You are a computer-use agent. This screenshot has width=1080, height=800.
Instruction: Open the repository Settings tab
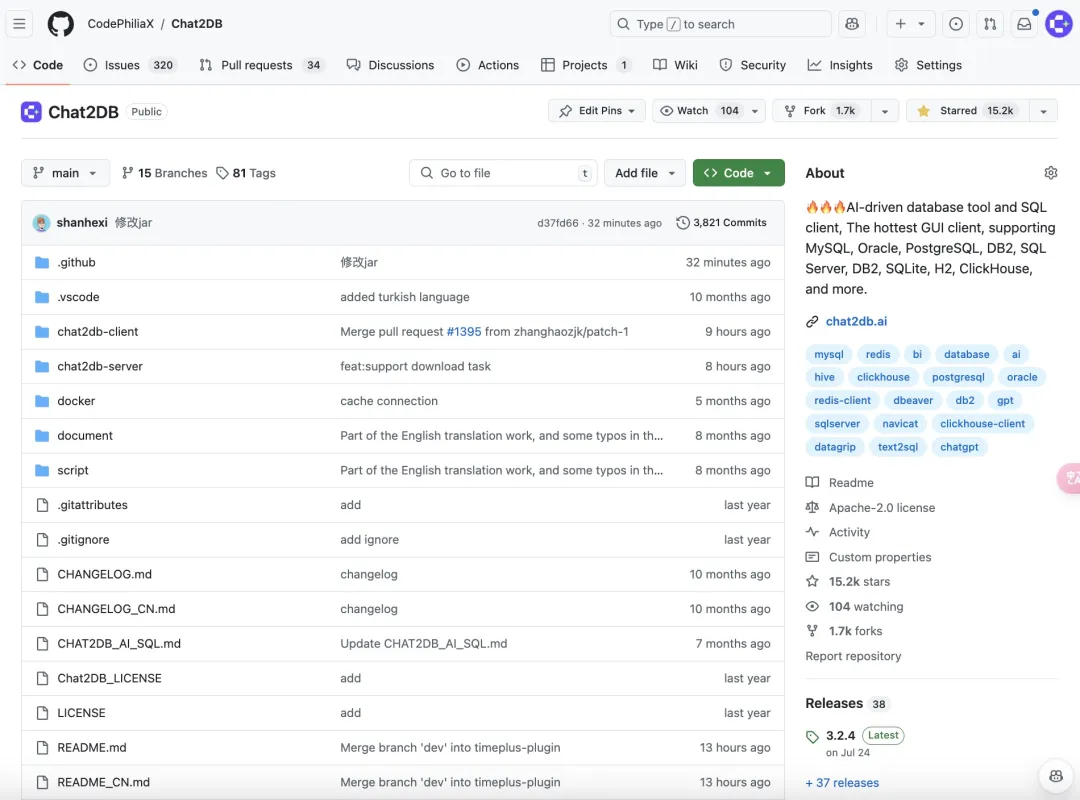(928, 65)
